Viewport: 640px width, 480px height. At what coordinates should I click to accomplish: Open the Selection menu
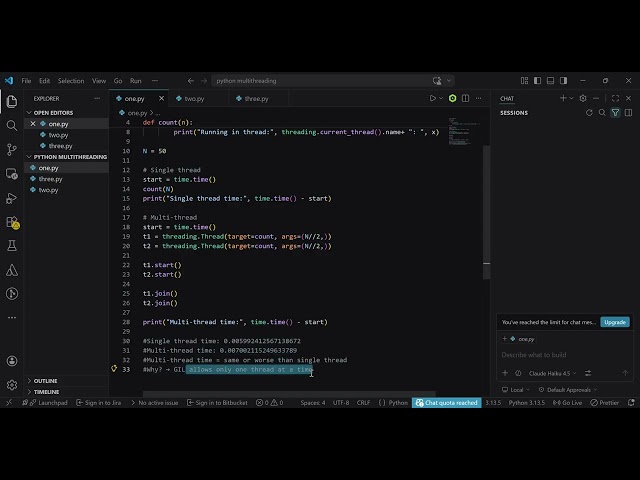[71, 81]
